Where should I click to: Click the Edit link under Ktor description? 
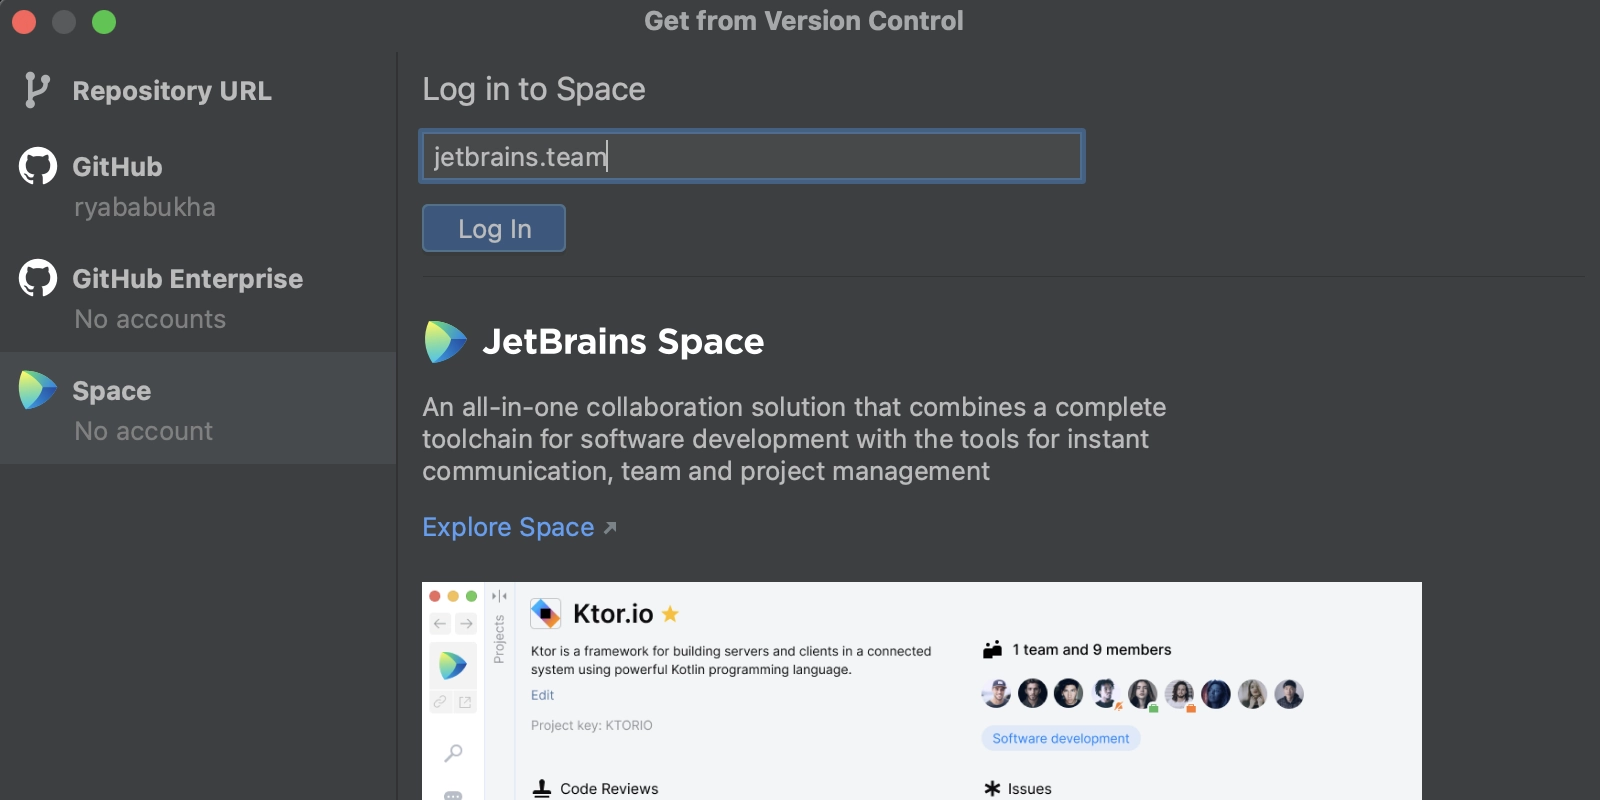click(542, 695)
